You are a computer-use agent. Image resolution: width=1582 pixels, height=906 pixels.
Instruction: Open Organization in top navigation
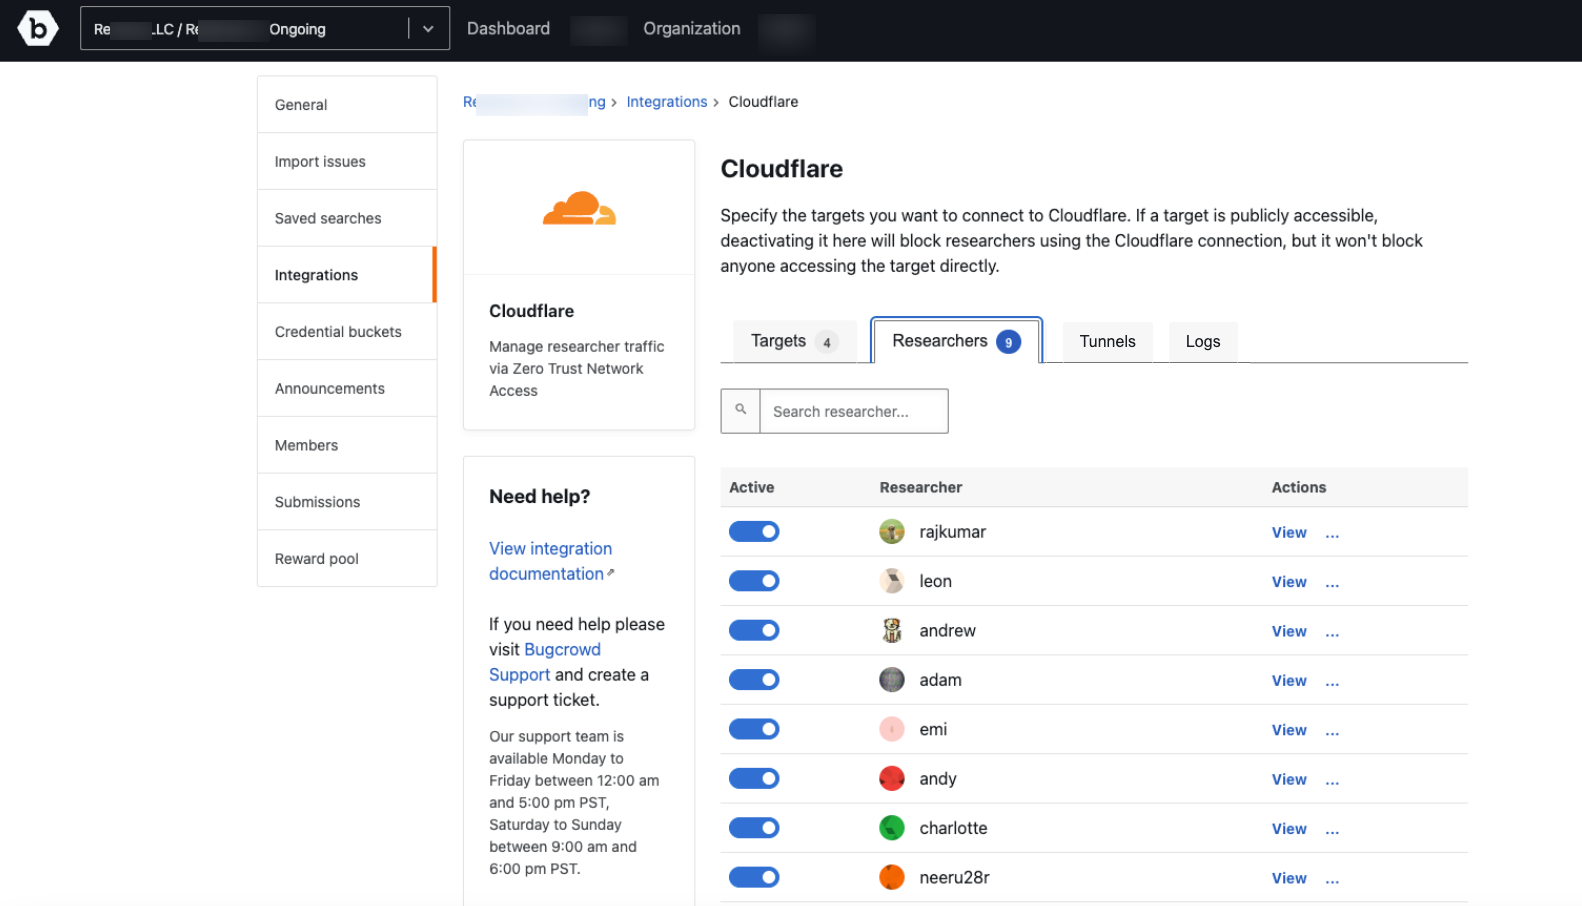(x=692, y=29)
